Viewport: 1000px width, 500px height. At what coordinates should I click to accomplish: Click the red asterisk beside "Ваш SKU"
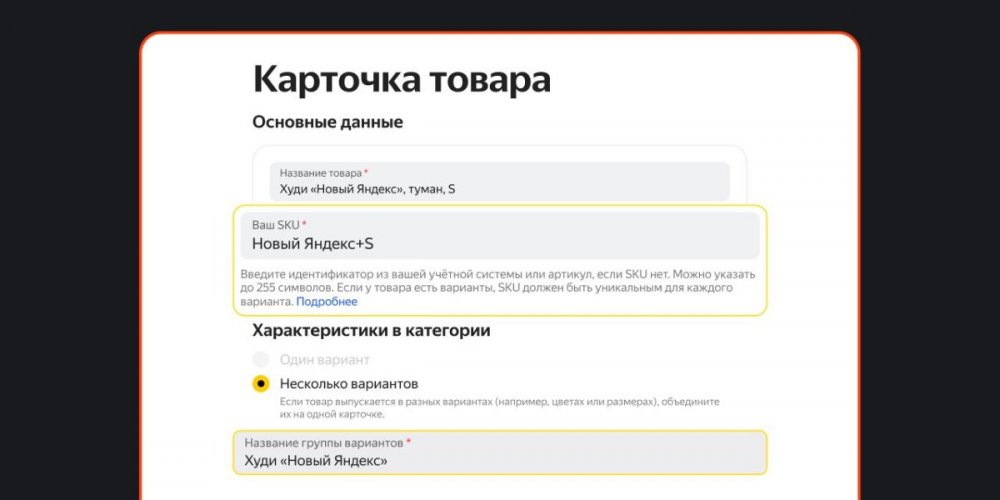[x=304, y=225]
